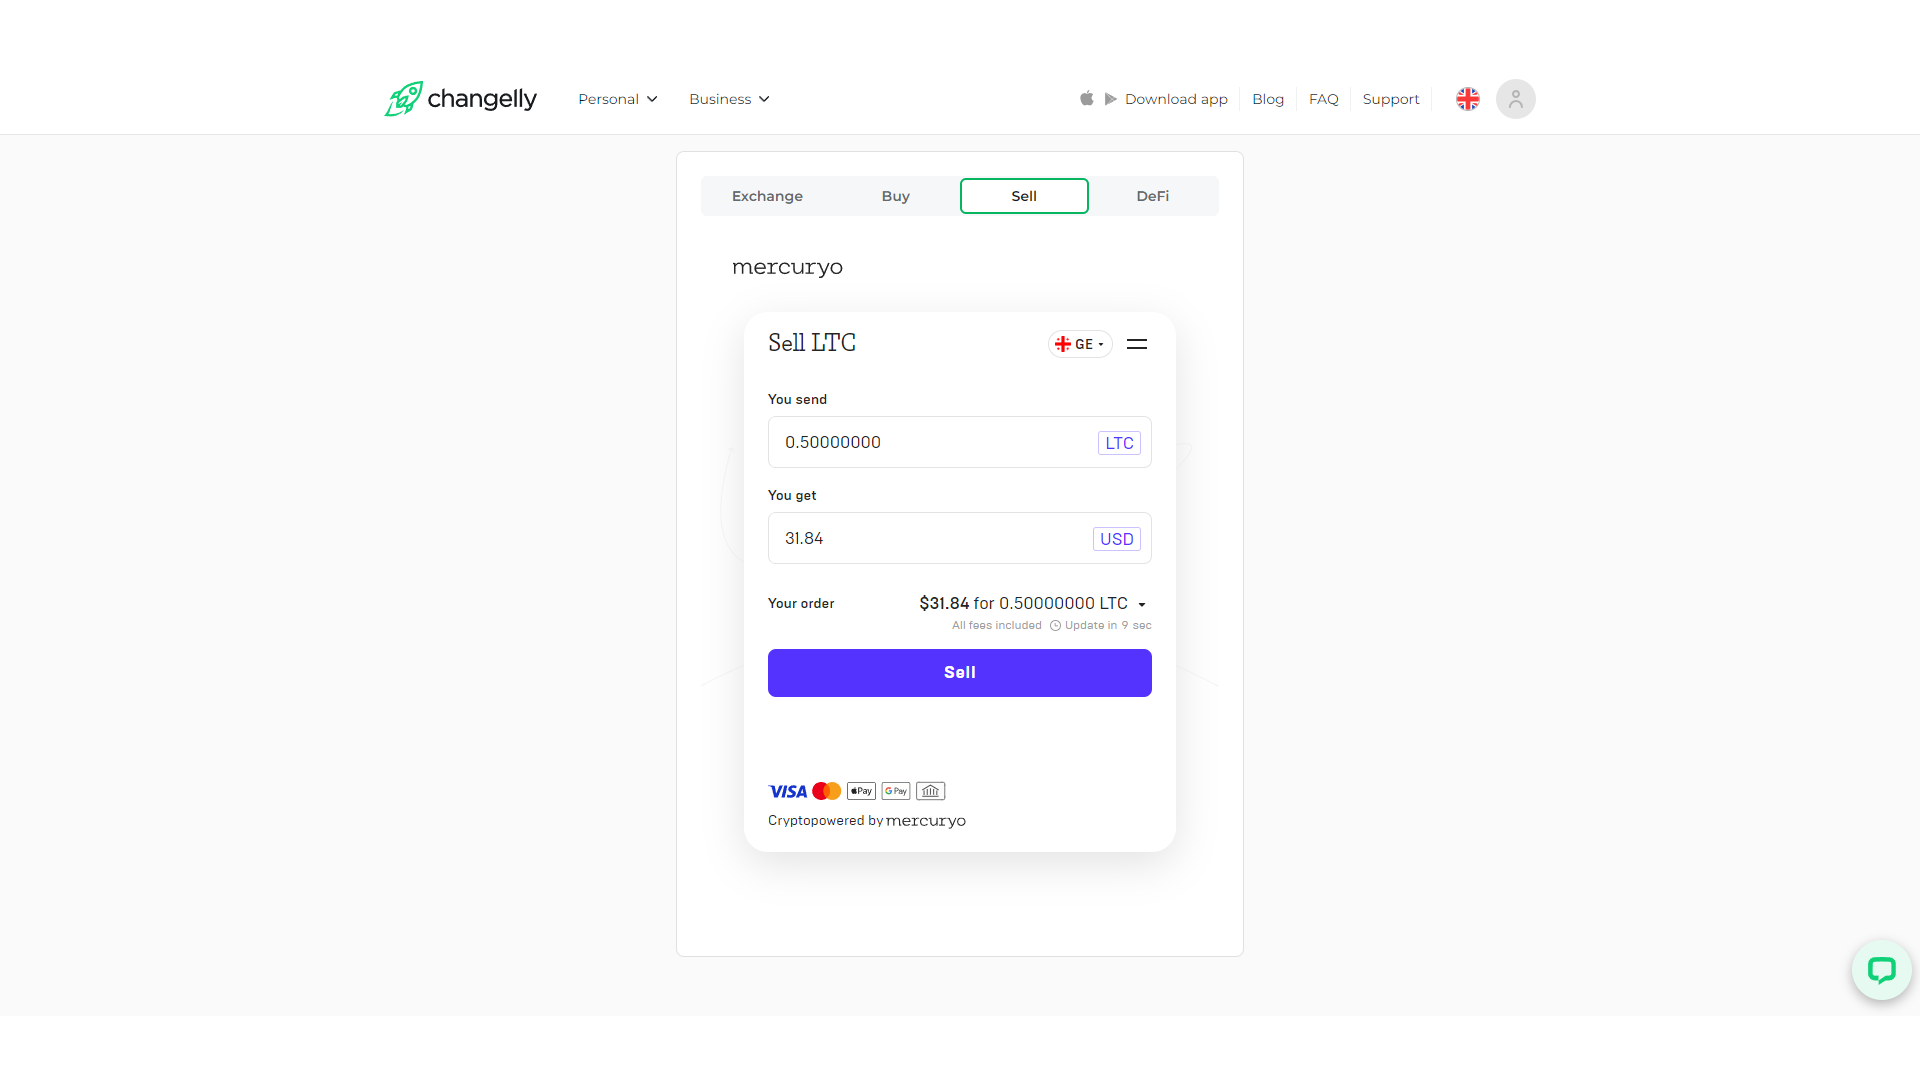The width and height of the screenshot is (1920, 1080).
Task: Enable the Buy tab option
Action: coord(895,195)
